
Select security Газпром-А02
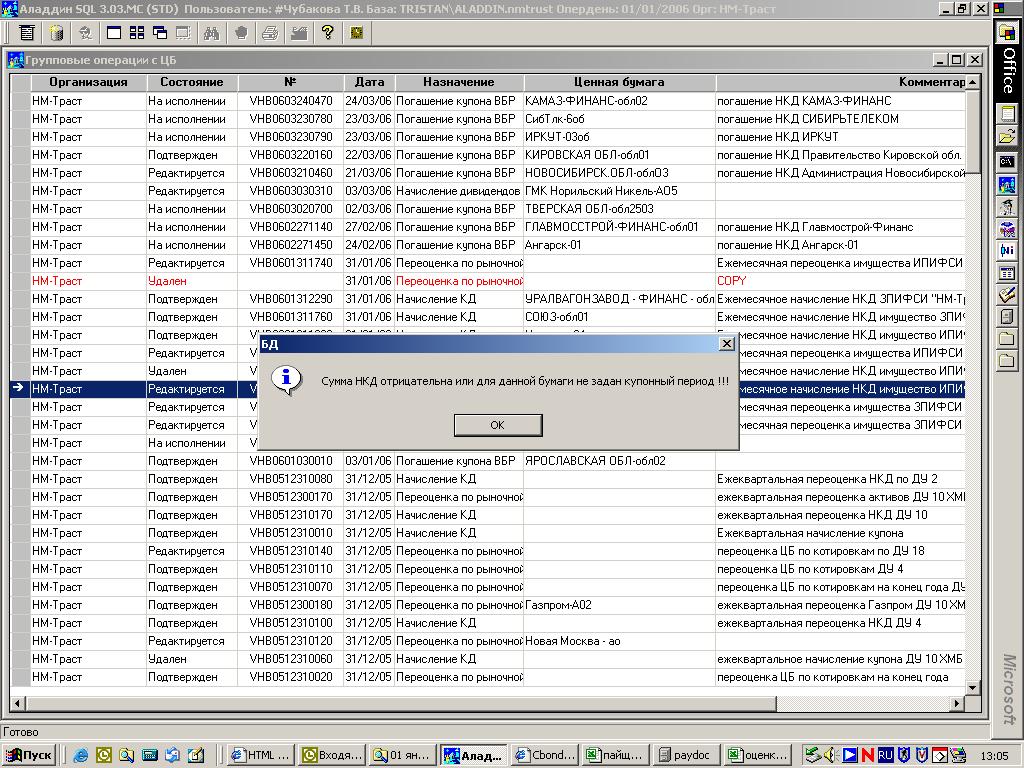point(619,605)
